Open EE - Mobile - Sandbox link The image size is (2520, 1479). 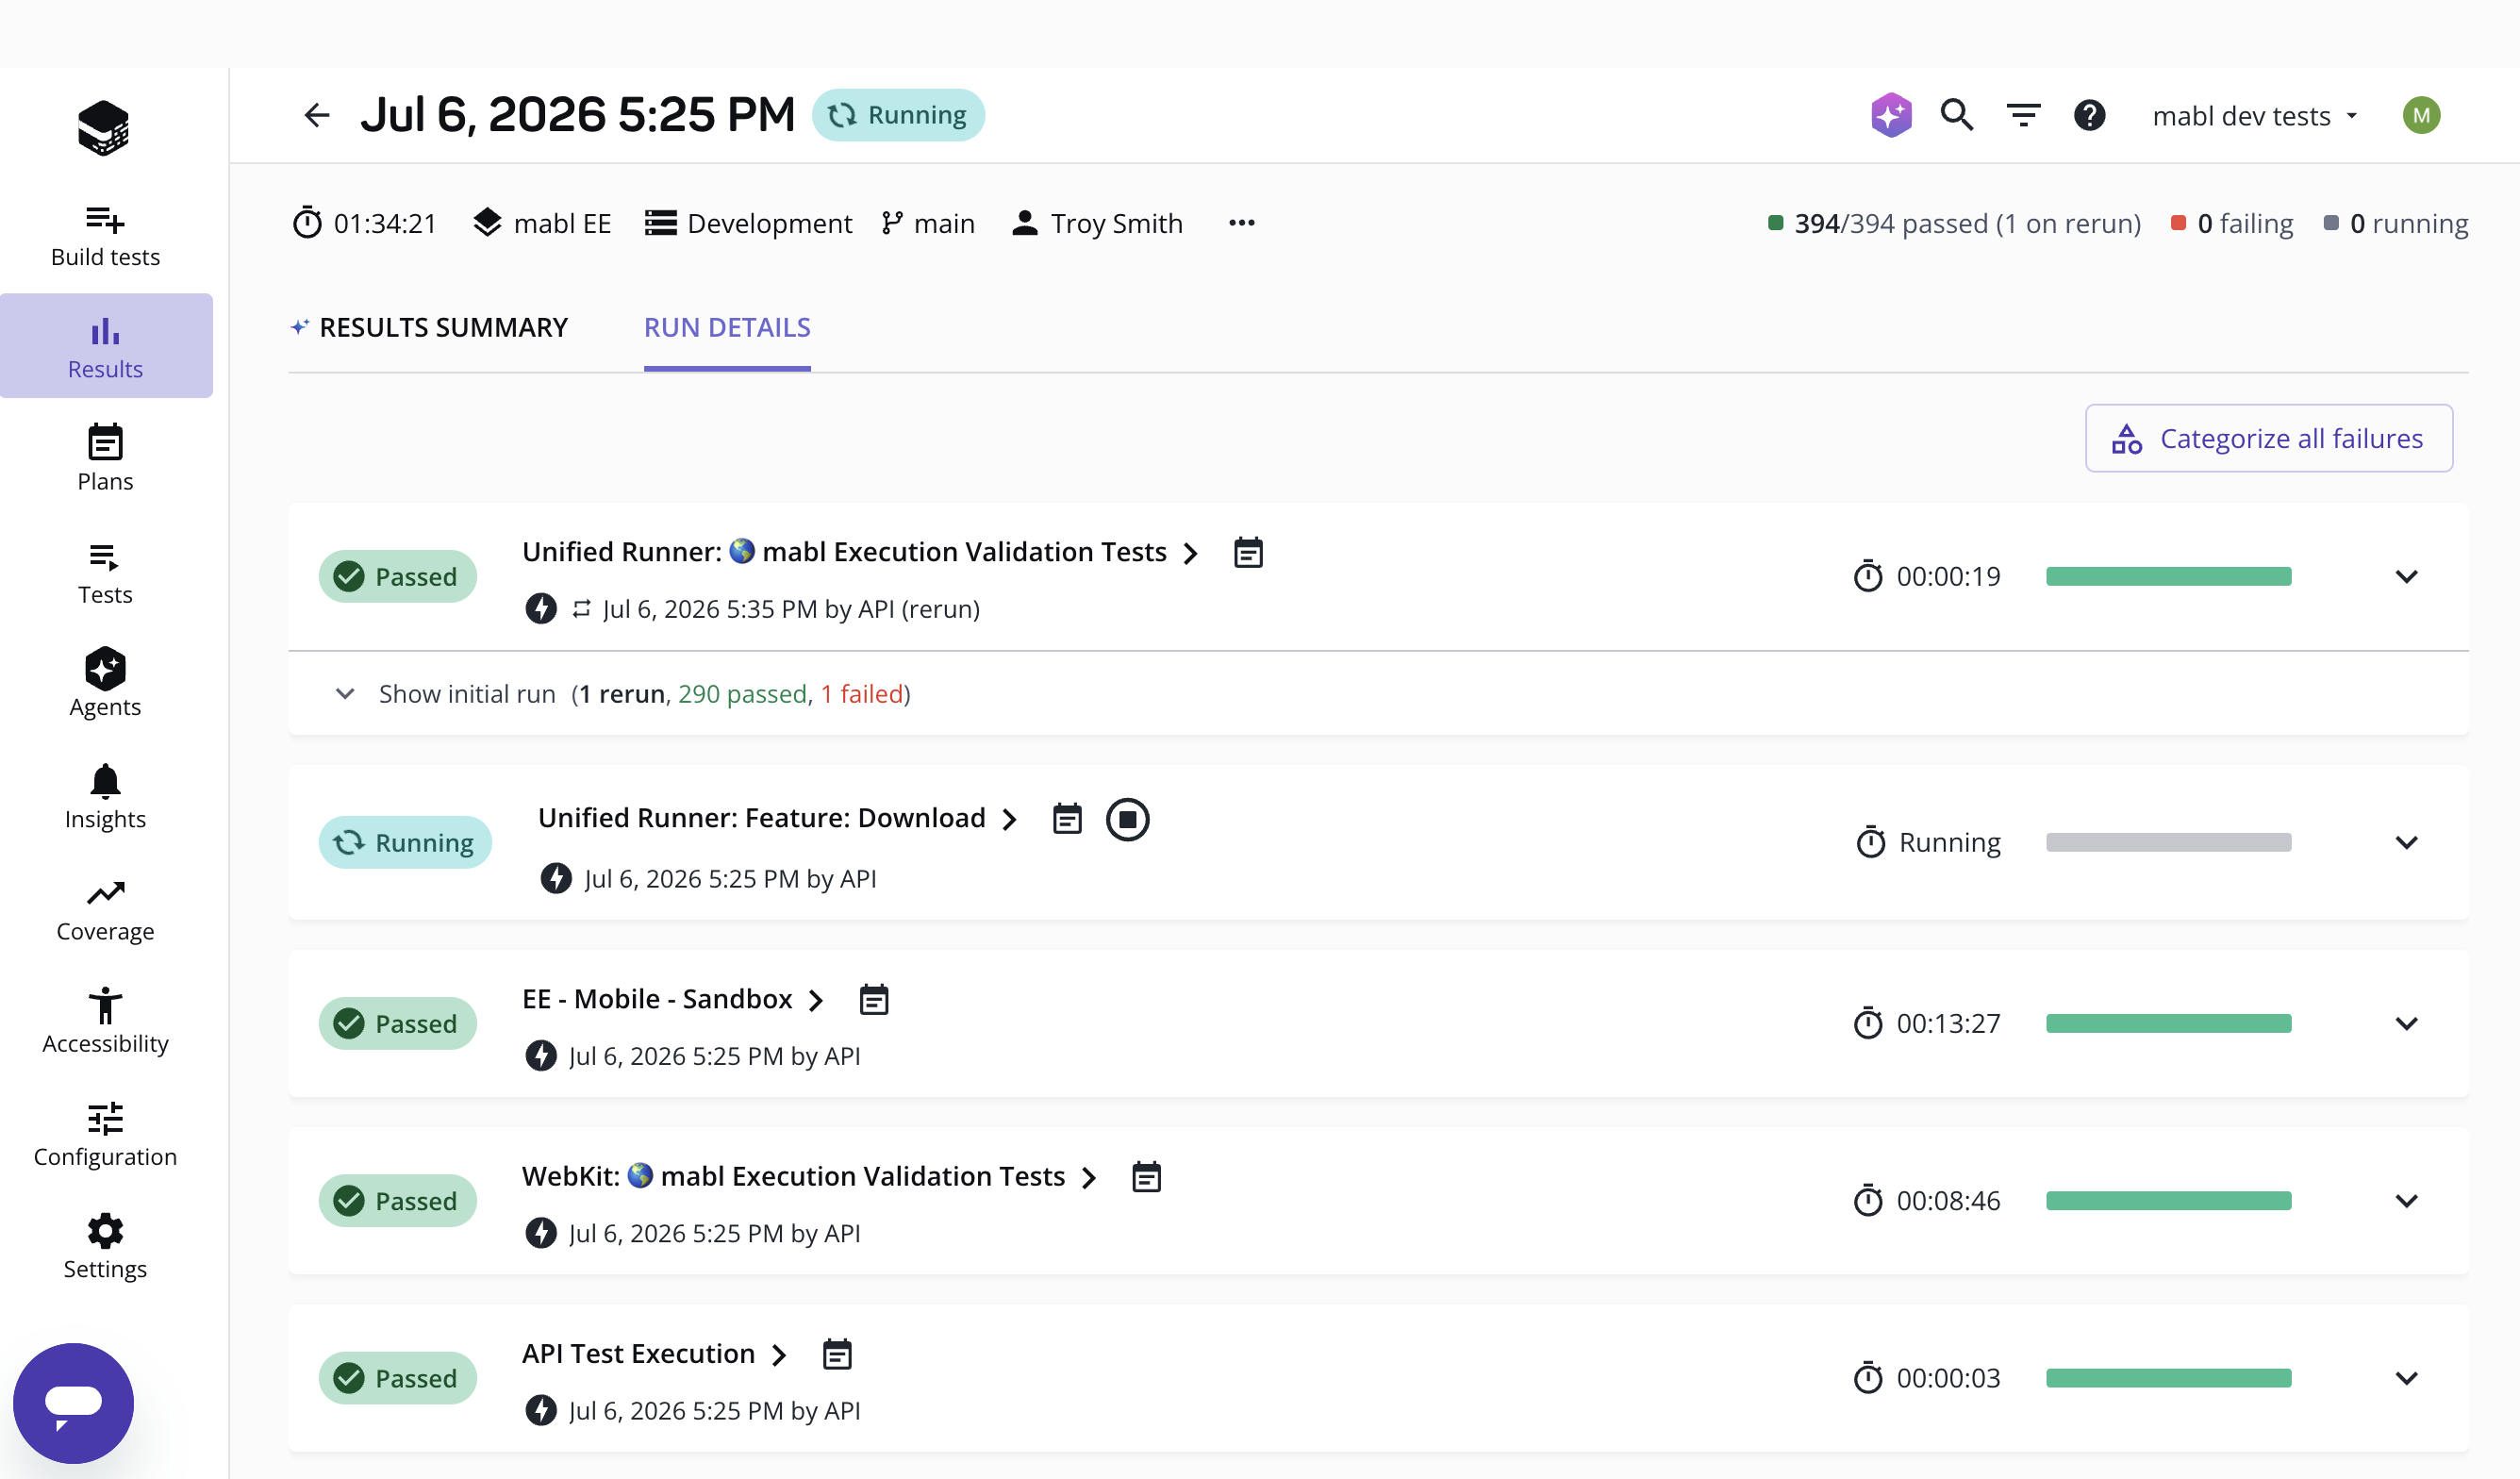pyautogui.click(x=673, y=999)
